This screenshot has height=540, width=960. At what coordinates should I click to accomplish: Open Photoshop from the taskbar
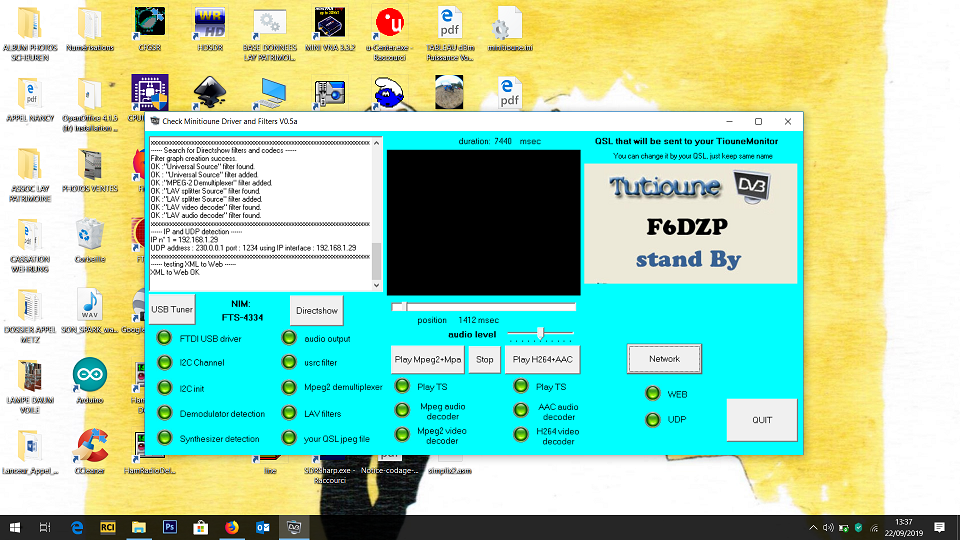click(x=170, y=527)
